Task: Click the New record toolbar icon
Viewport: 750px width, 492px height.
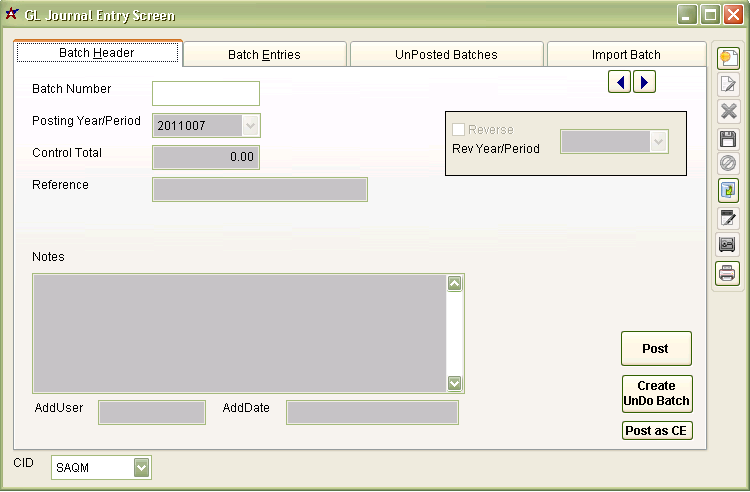Action: [x=727, y=59]
